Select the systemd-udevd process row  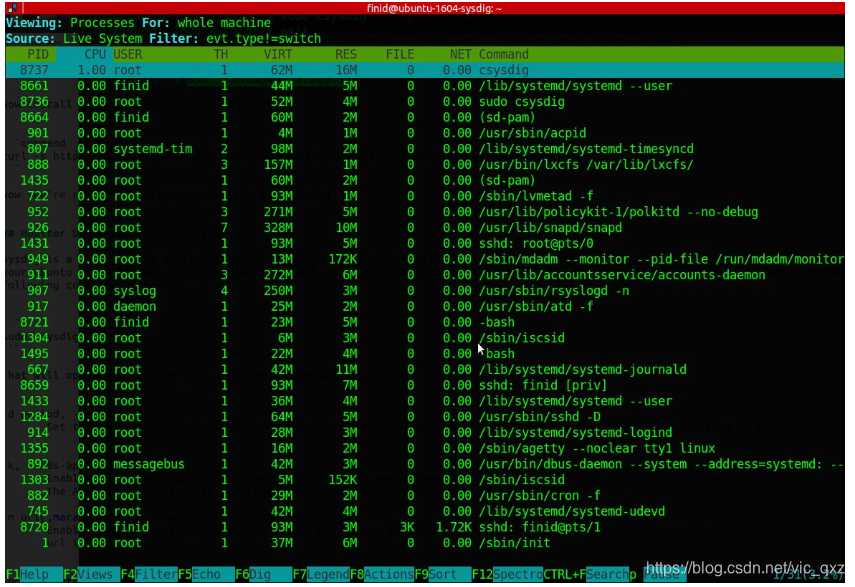[425, 512]
